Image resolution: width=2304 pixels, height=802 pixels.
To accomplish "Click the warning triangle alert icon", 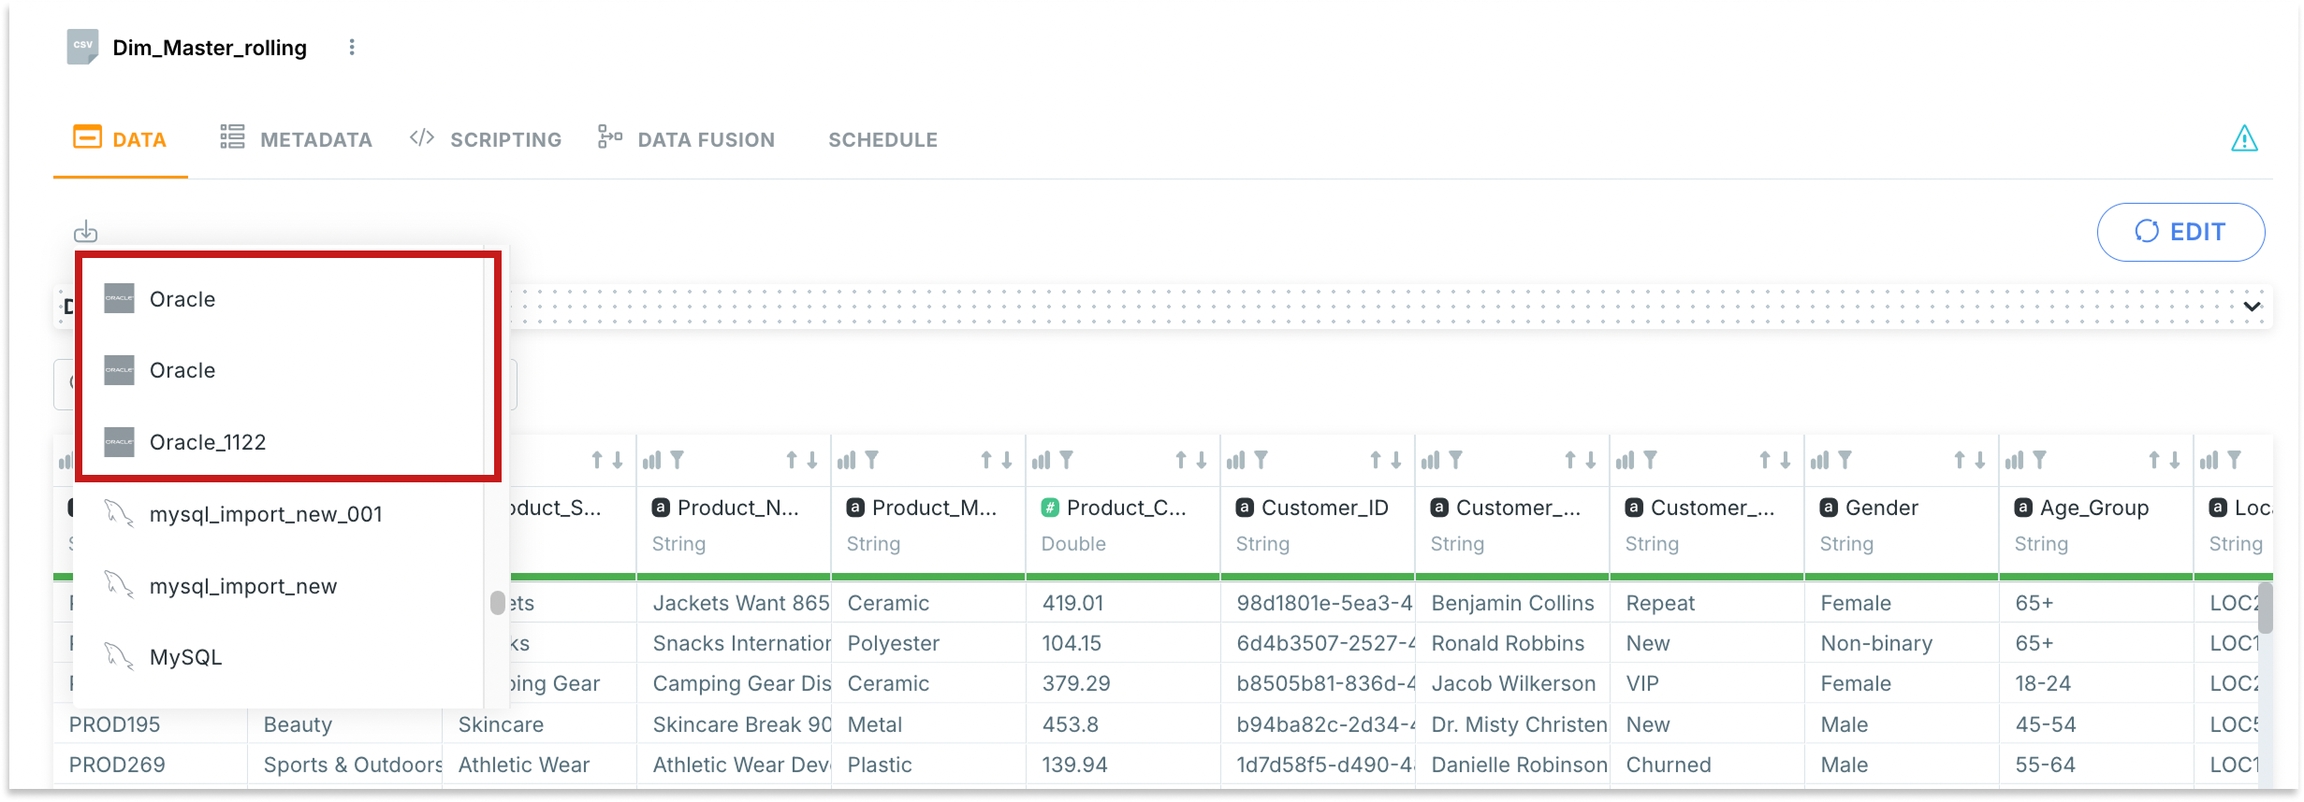I will coord(2244,139).
